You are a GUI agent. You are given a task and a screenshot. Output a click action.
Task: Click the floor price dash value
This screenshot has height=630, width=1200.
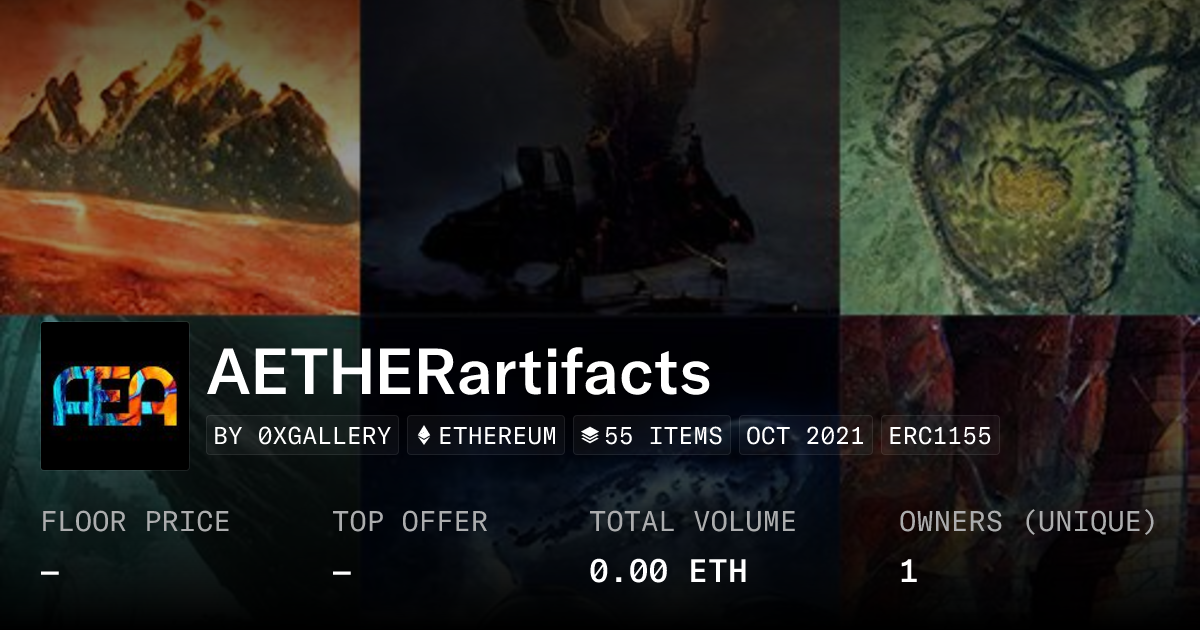(x=50, y=572)
